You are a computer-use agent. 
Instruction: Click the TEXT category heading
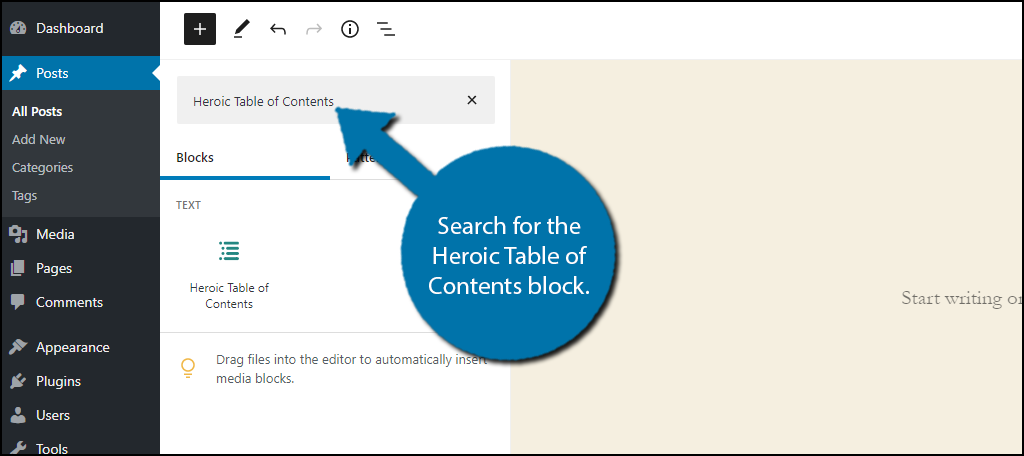(x=188, y=205)
